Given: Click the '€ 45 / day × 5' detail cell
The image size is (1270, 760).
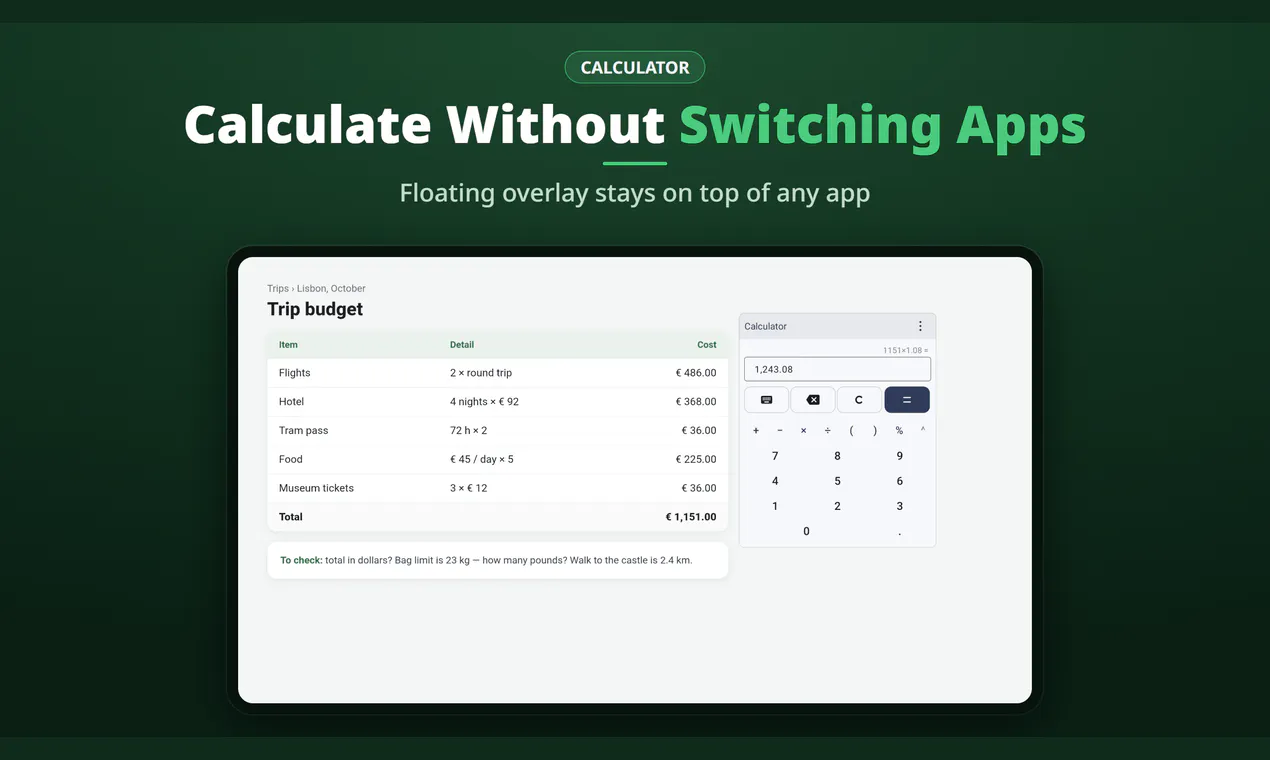Looking at the screenshot, I should pyautogui.click(x=482, y=460).
